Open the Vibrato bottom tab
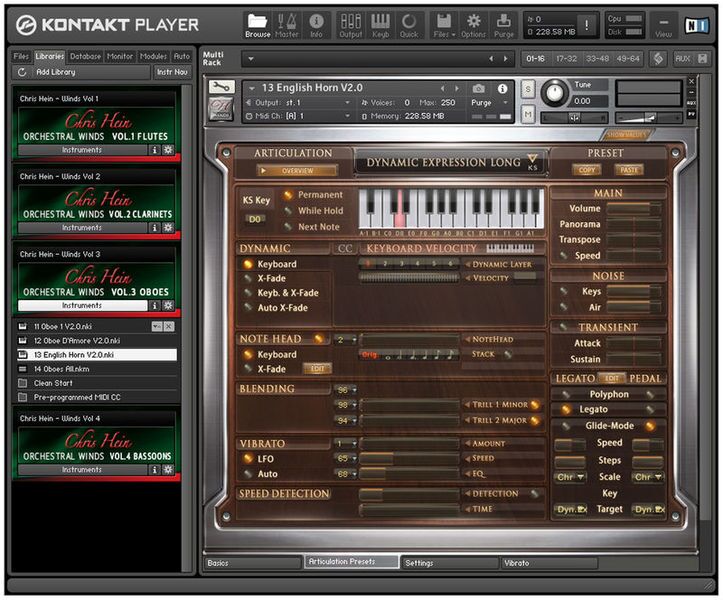Viewport: 723px width, 600px height. click(549, 563)
